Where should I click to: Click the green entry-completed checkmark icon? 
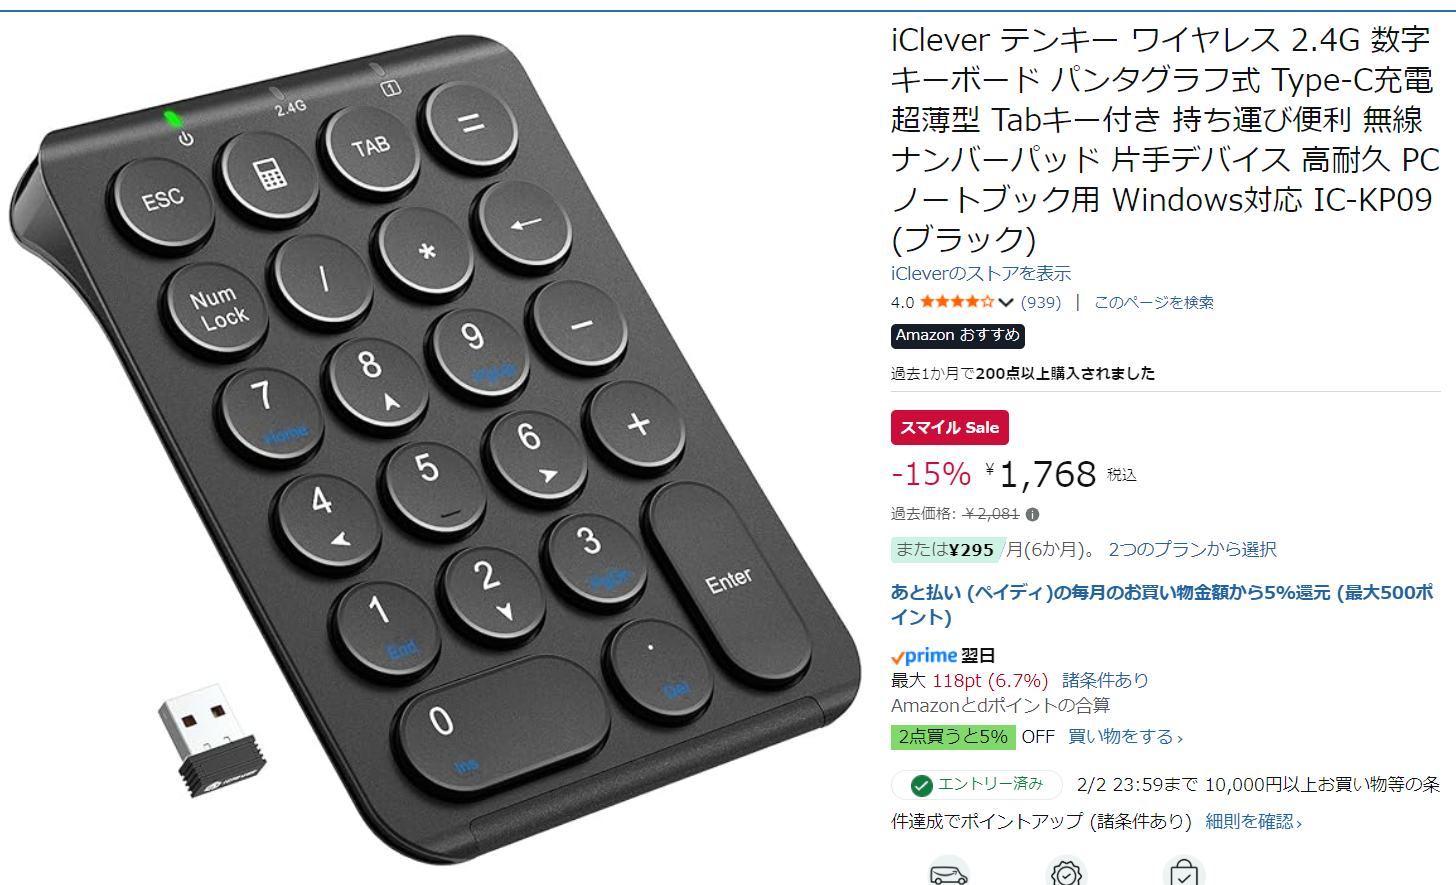pos(922,785)
